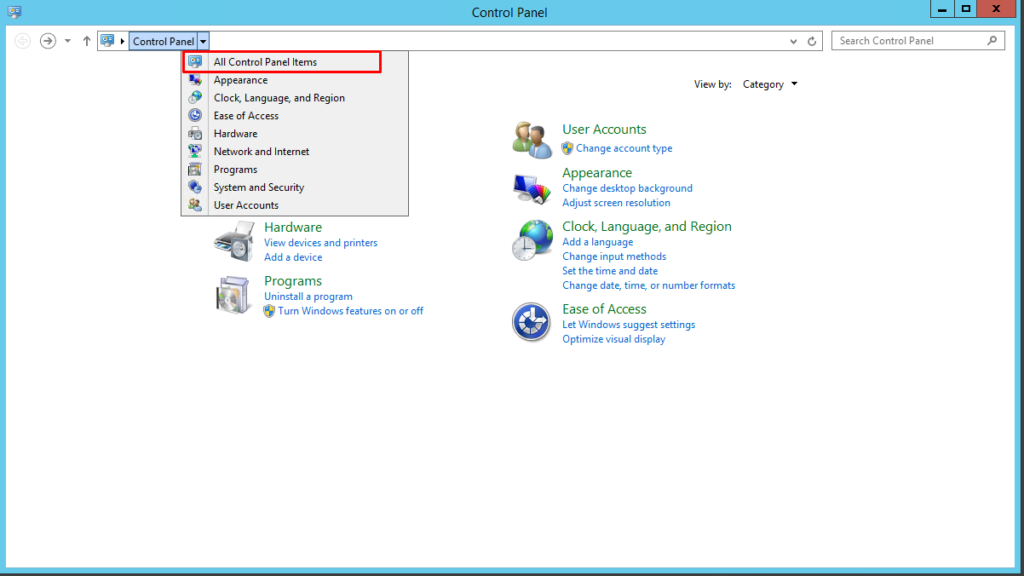The width and height of the screenshot is (1024, 576).
Task: Click the Programs category icon
Action: (x=232, y=295)
